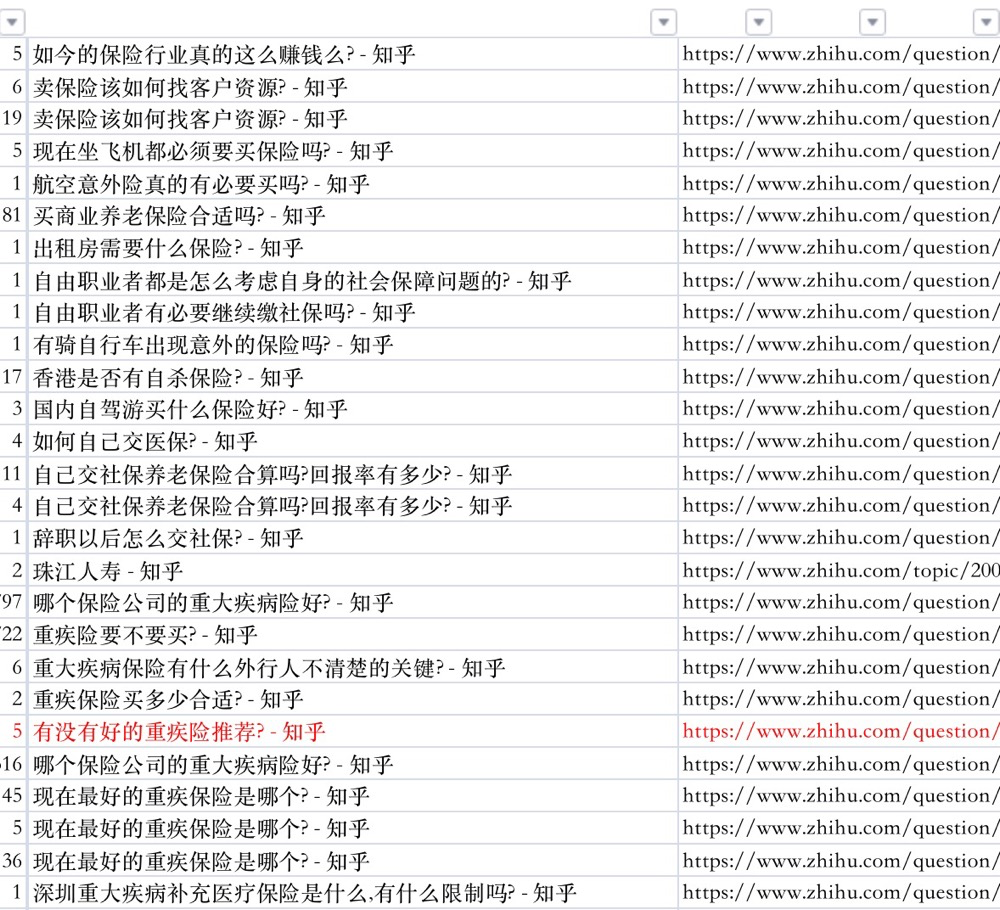Select number 6 beside '重大疾病保险有什么外行人不清楚的关键?'
Image resolution: width=1000 pixels, height=910 pixels.
17,668
